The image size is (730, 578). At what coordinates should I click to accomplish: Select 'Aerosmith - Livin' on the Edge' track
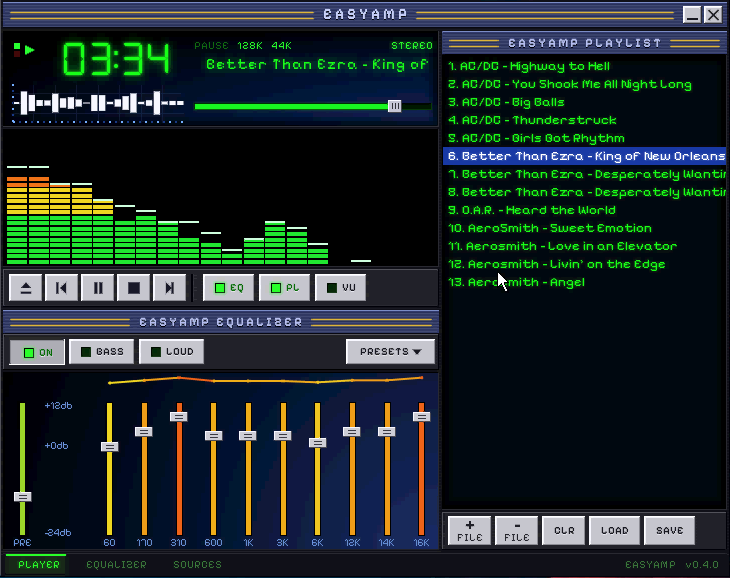point(584,264)
